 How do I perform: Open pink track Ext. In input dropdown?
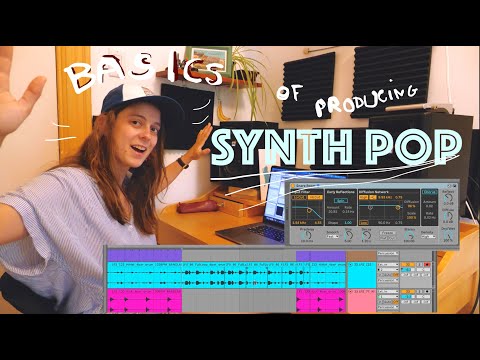point(388,291)
